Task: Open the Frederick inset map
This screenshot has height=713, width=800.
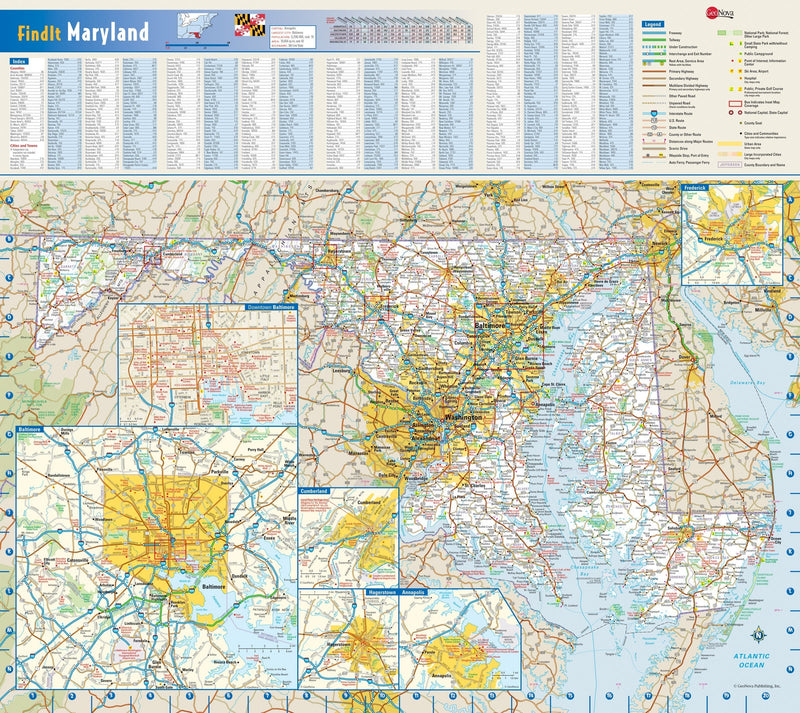Action: (x=732, y=235)
